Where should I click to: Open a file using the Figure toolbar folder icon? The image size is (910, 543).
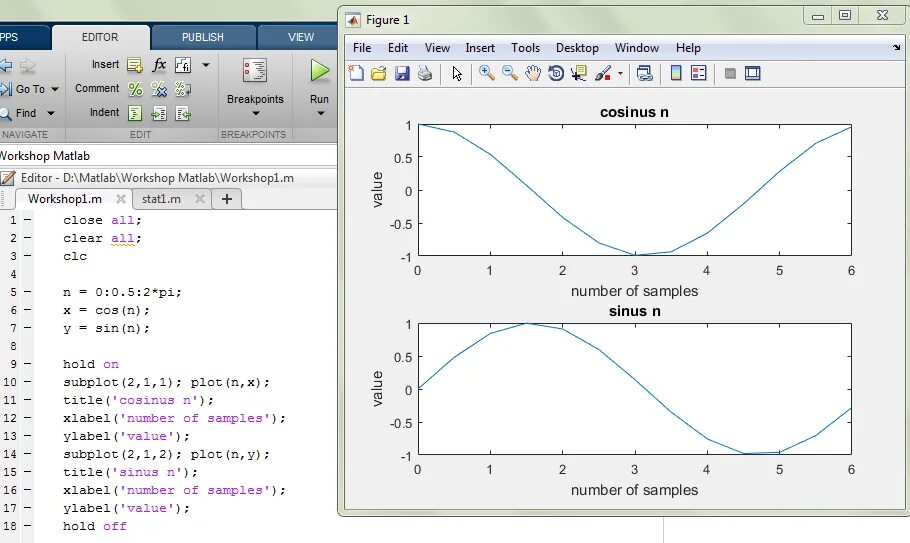coord(378,73)
